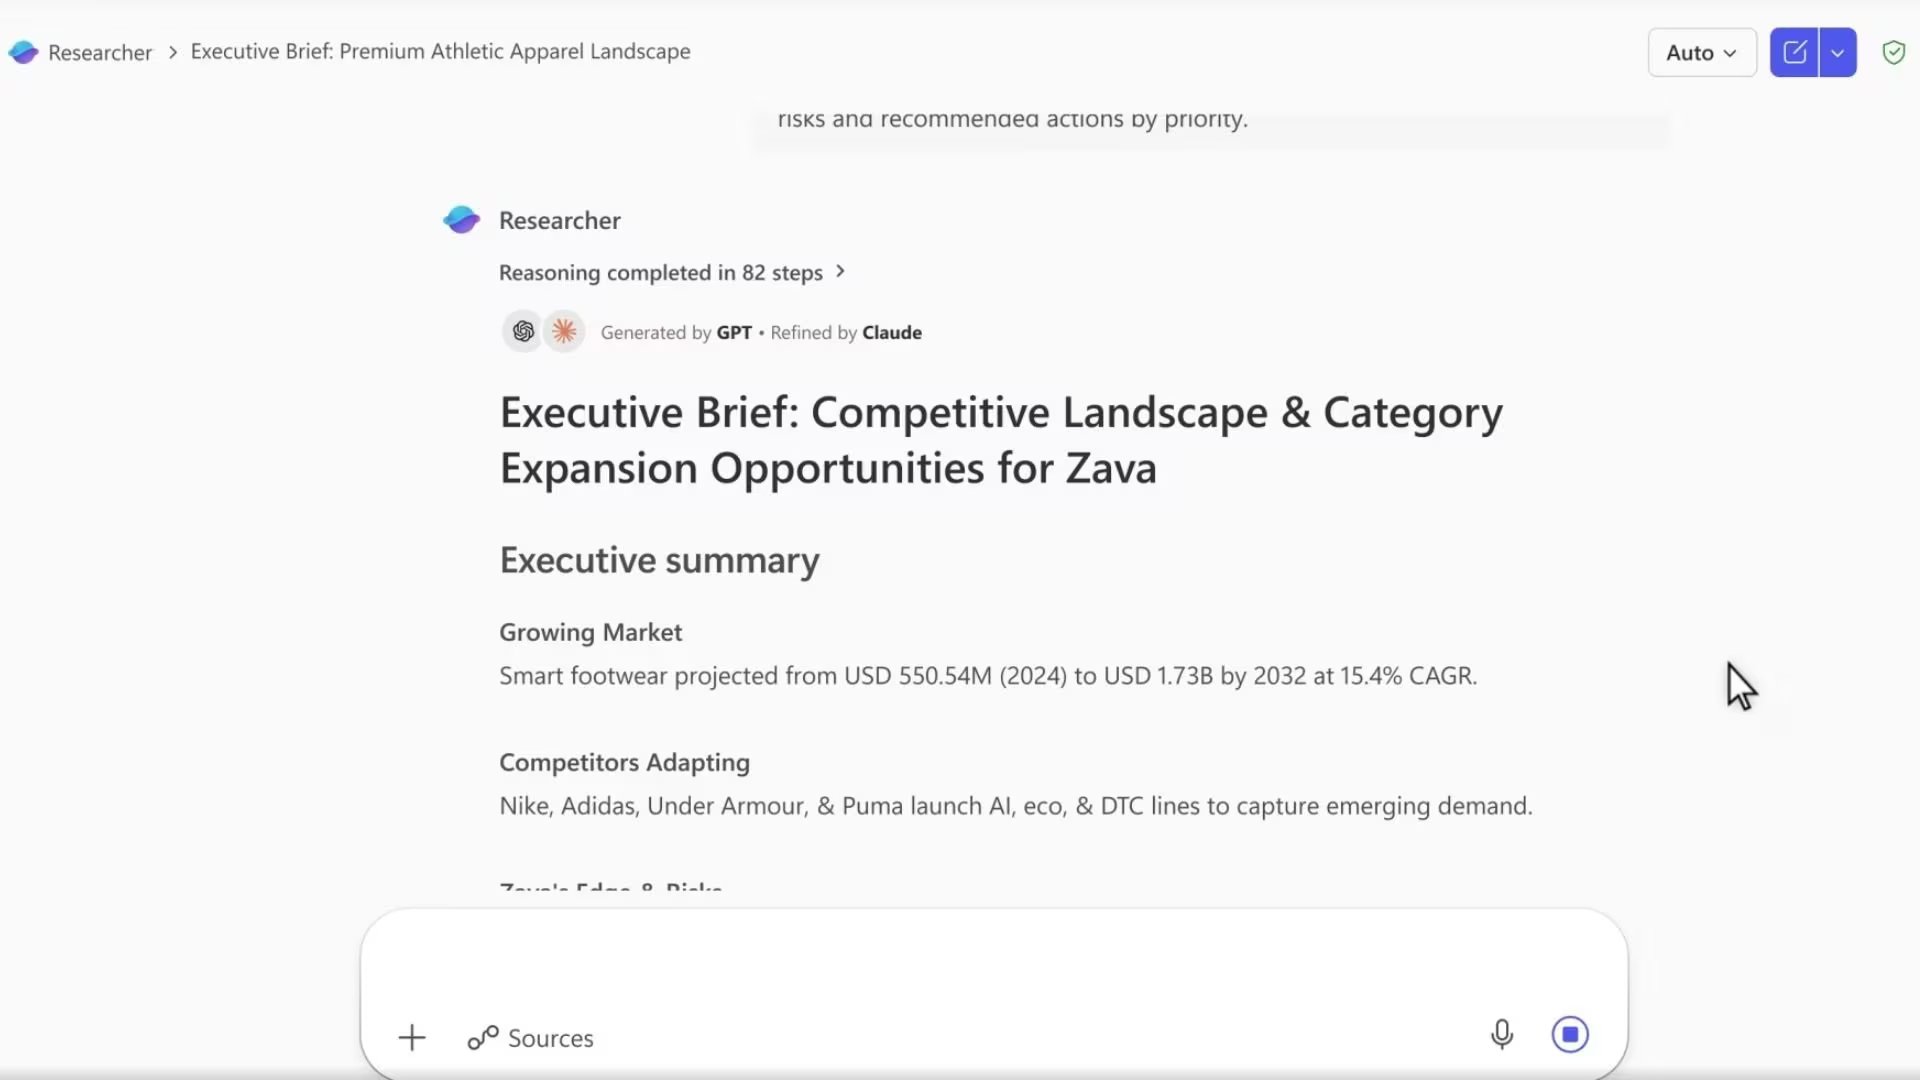Click the GPT model logo icon
The width and height of the screenshot is (1920, 1080).
[523, 332]
